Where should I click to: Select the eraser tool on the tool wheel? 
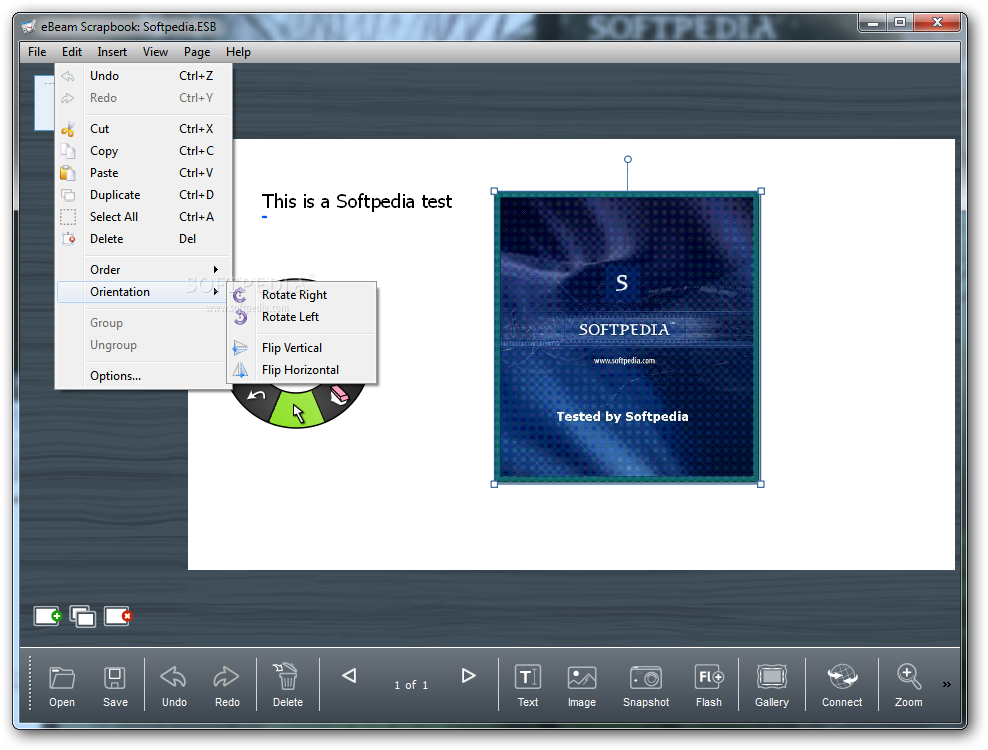coord(340,395)
